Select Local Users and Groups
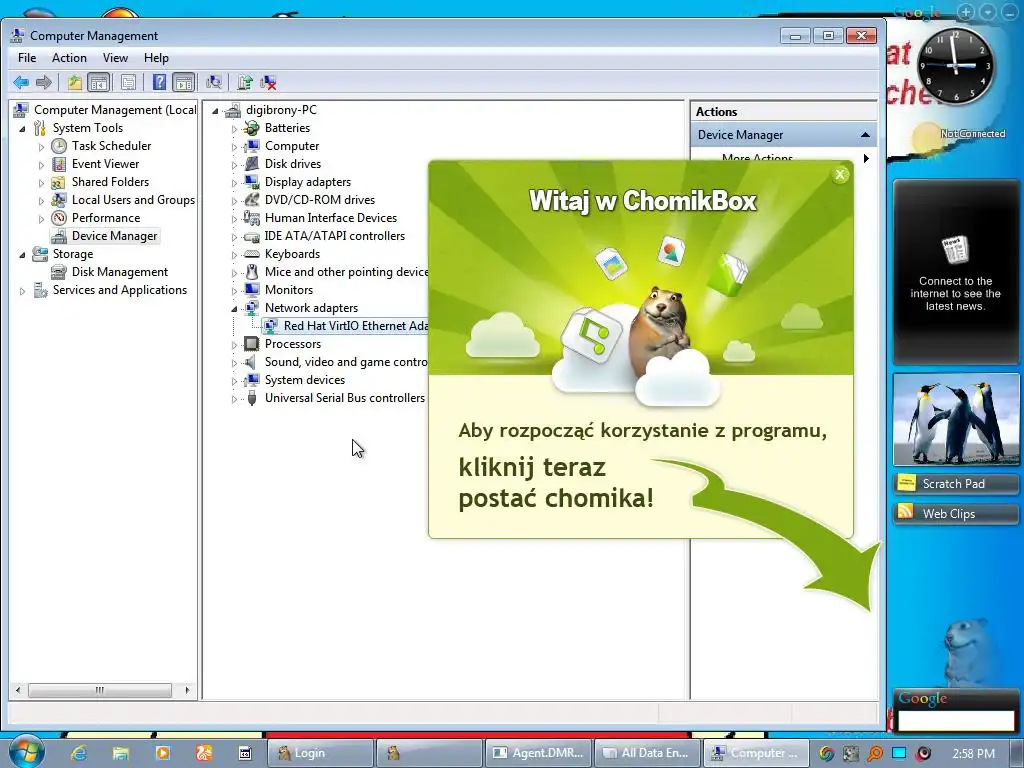The height and width of the screenshot is (768, 1024). pos(133,200)
